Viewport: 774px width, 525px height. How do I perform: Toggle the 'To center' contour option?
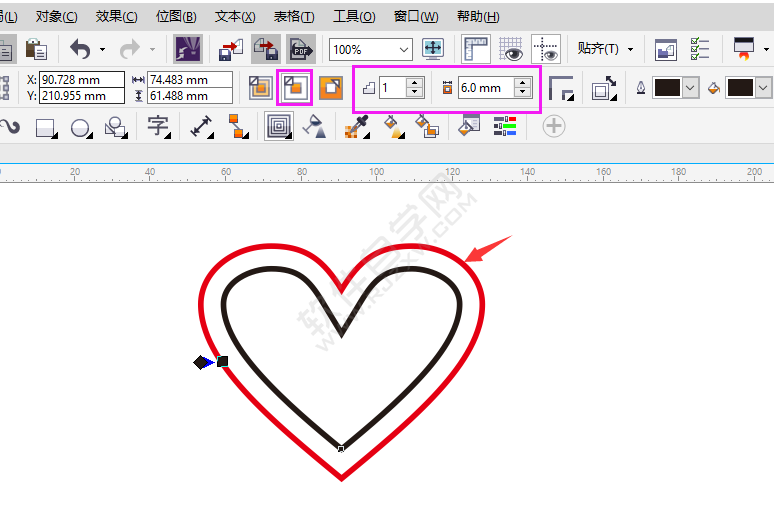click(261, 88)
